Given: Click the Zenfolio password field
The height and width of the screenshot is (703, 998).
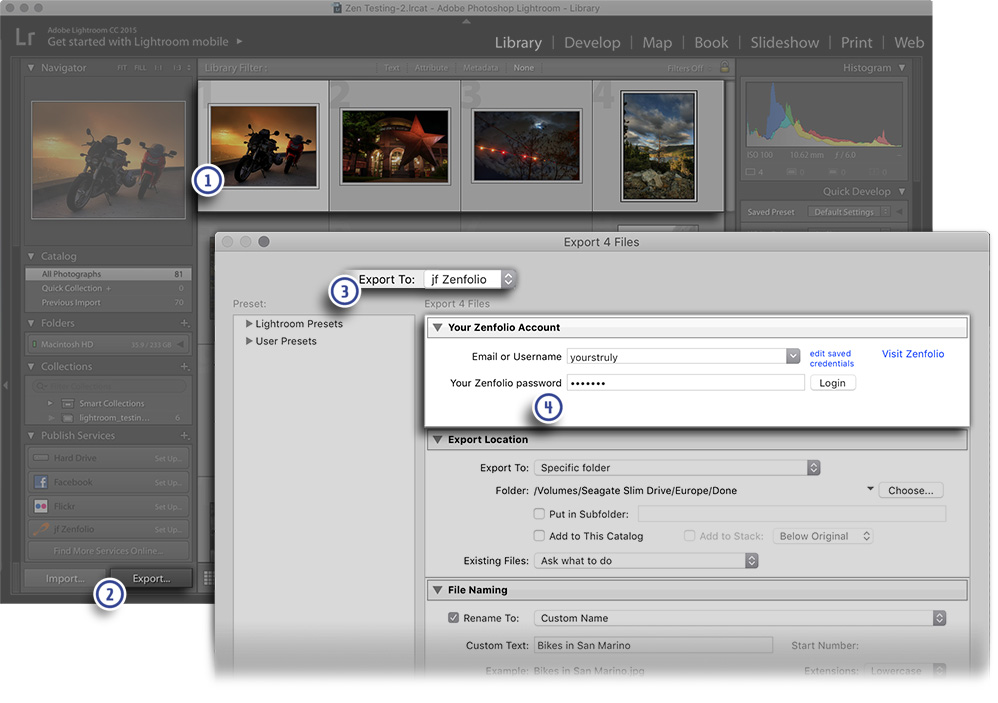Looking at the screenshot, I should [x=685, y=383].
